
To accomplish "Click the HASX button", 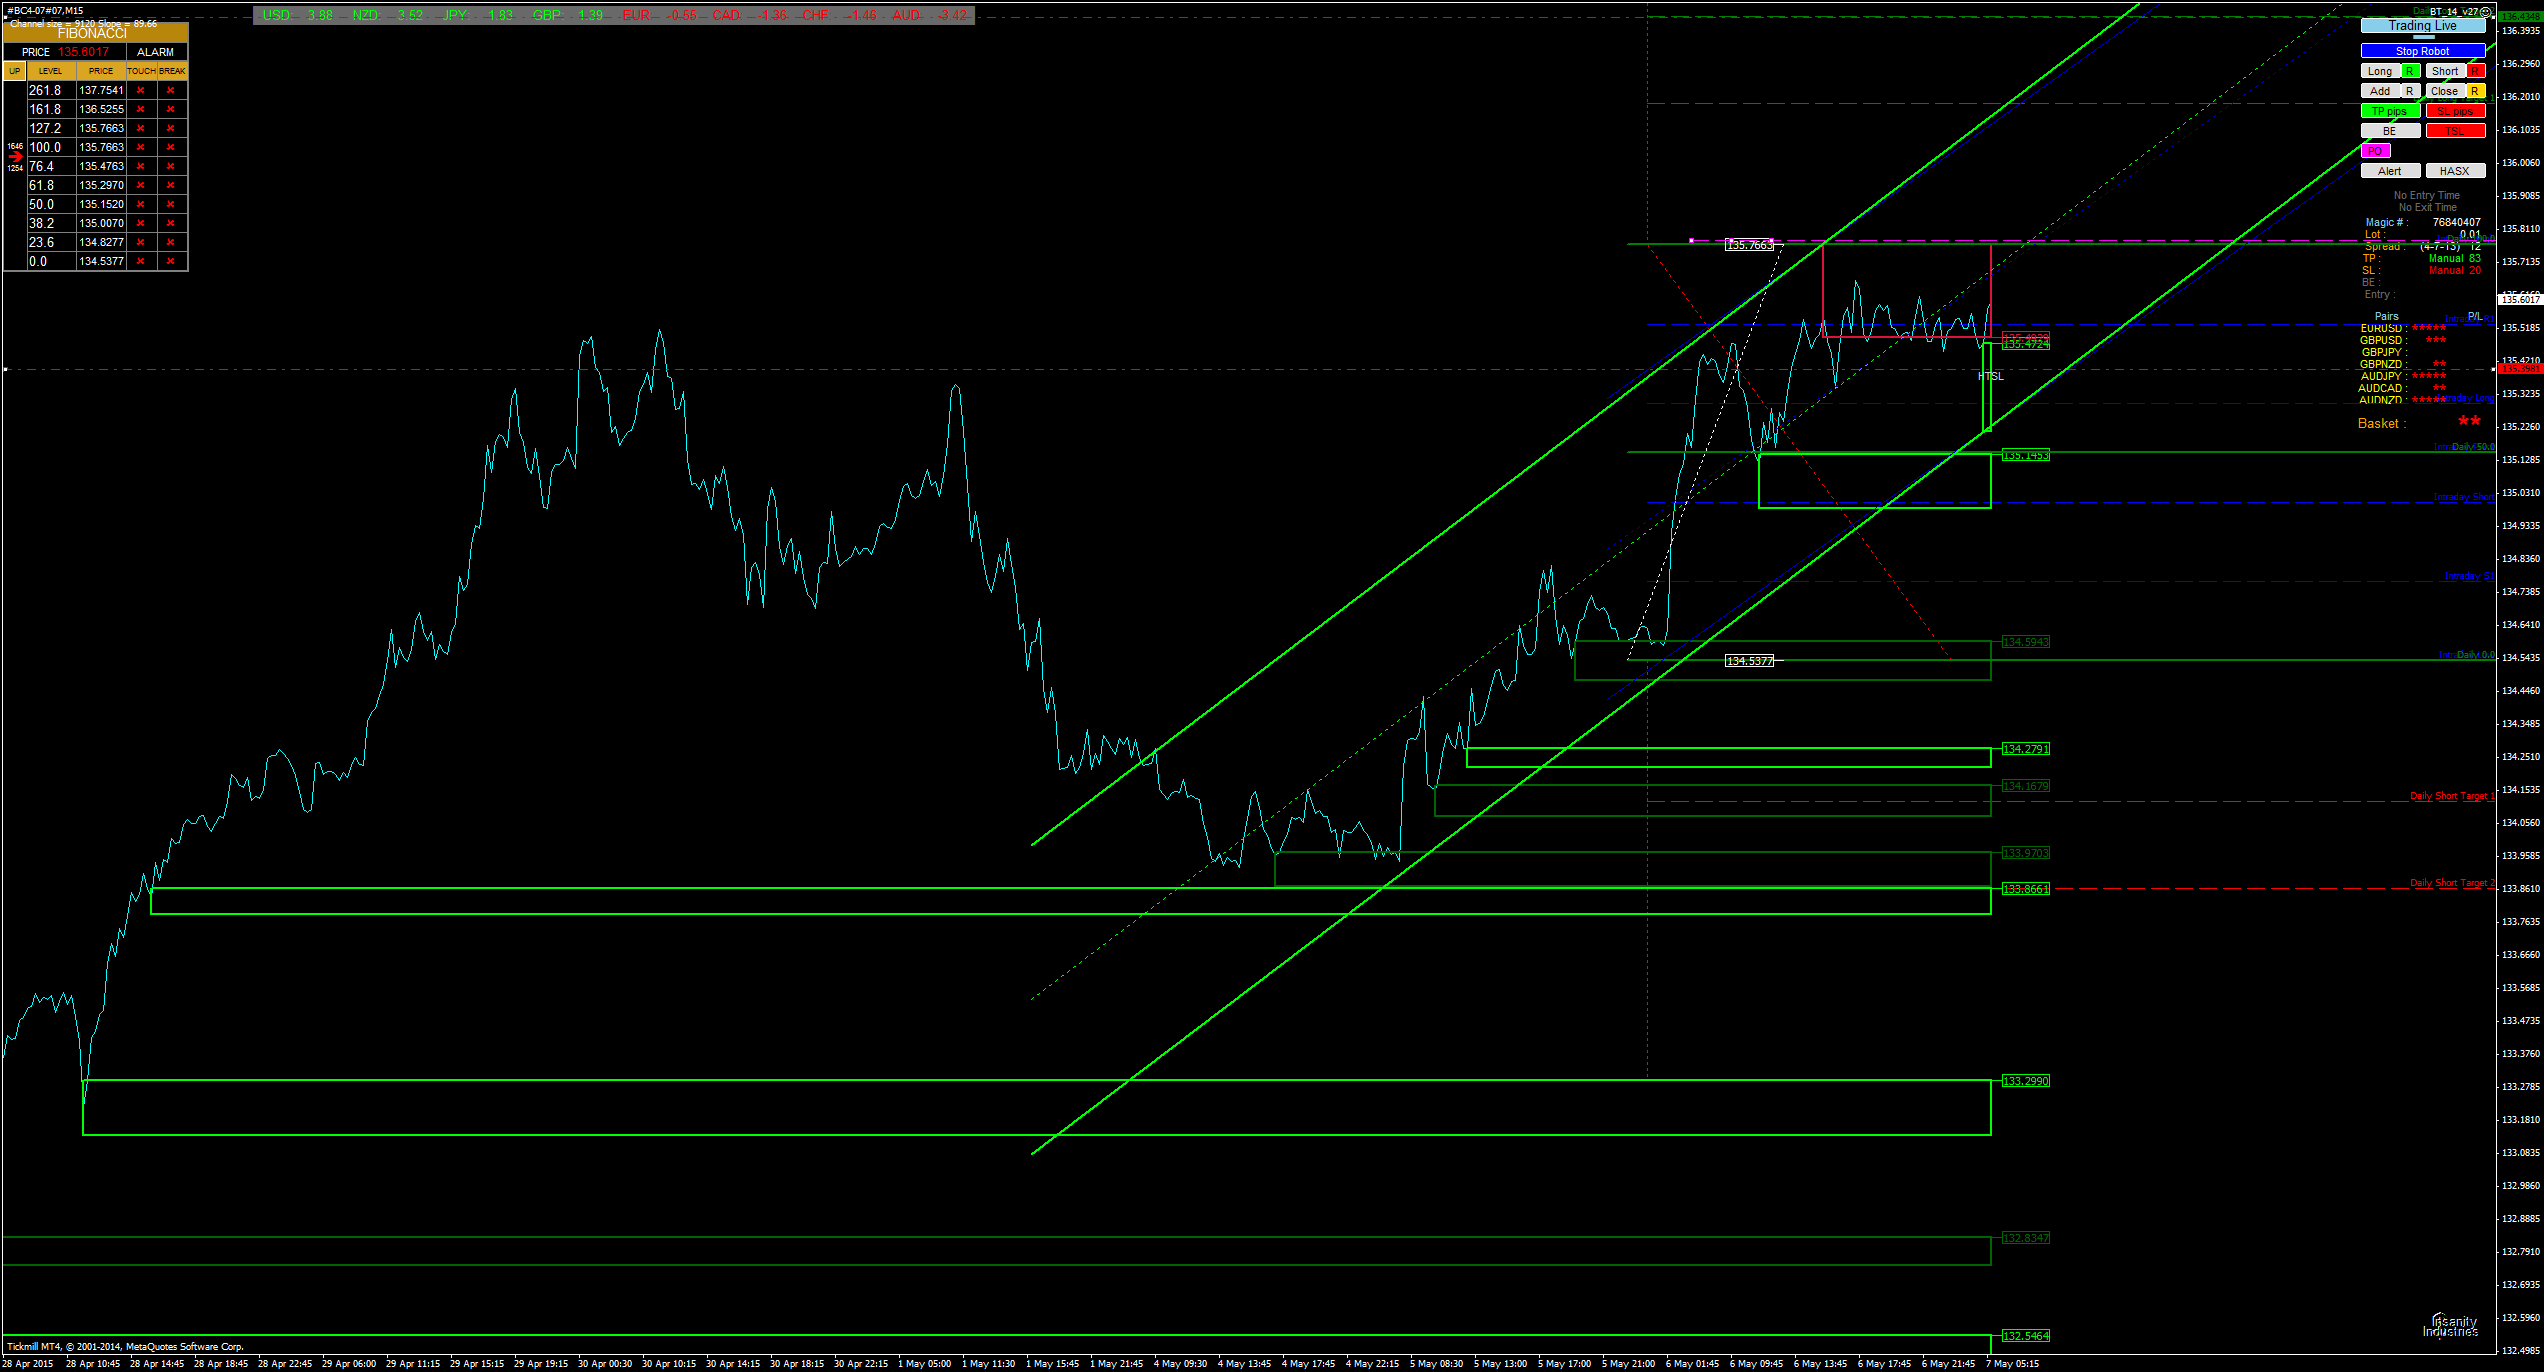I will (x=2455, y=171).
